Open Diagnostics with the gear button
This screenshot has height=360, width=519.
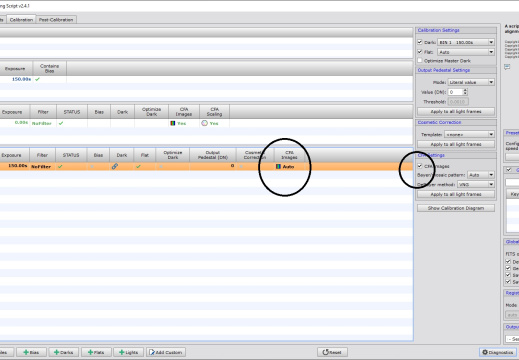click(x=497, y=352)
